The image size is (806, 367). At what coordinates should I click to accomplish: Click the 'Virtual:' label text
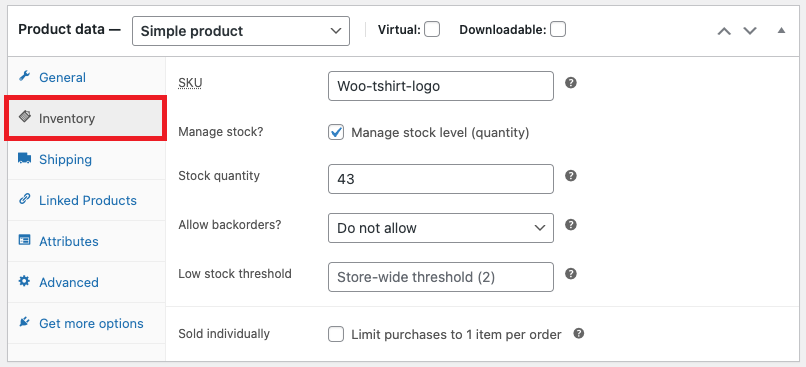tap(399, 30)
